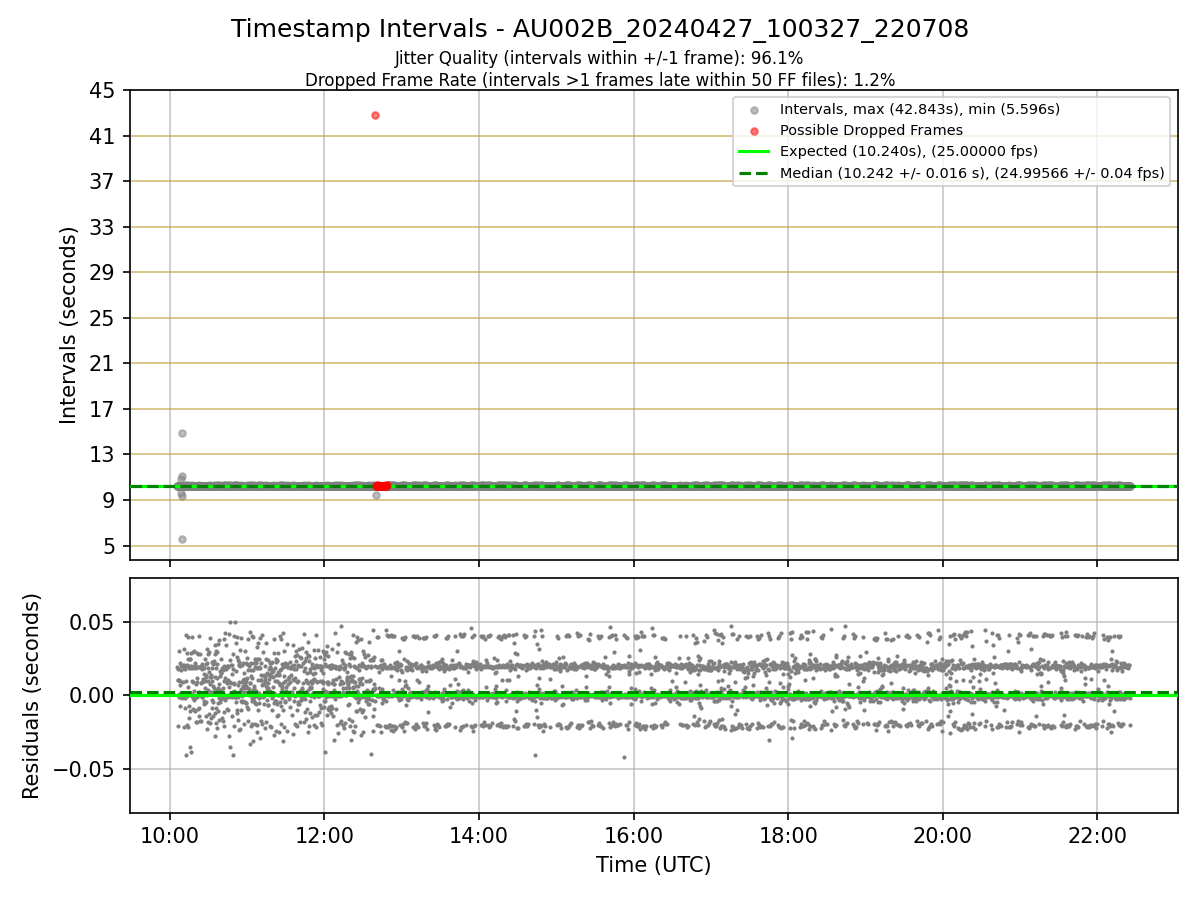
Task: Click the plot title 'Timestamp Intervals - AU002B_20240427_100327_220708'
Action: (600, 29)
